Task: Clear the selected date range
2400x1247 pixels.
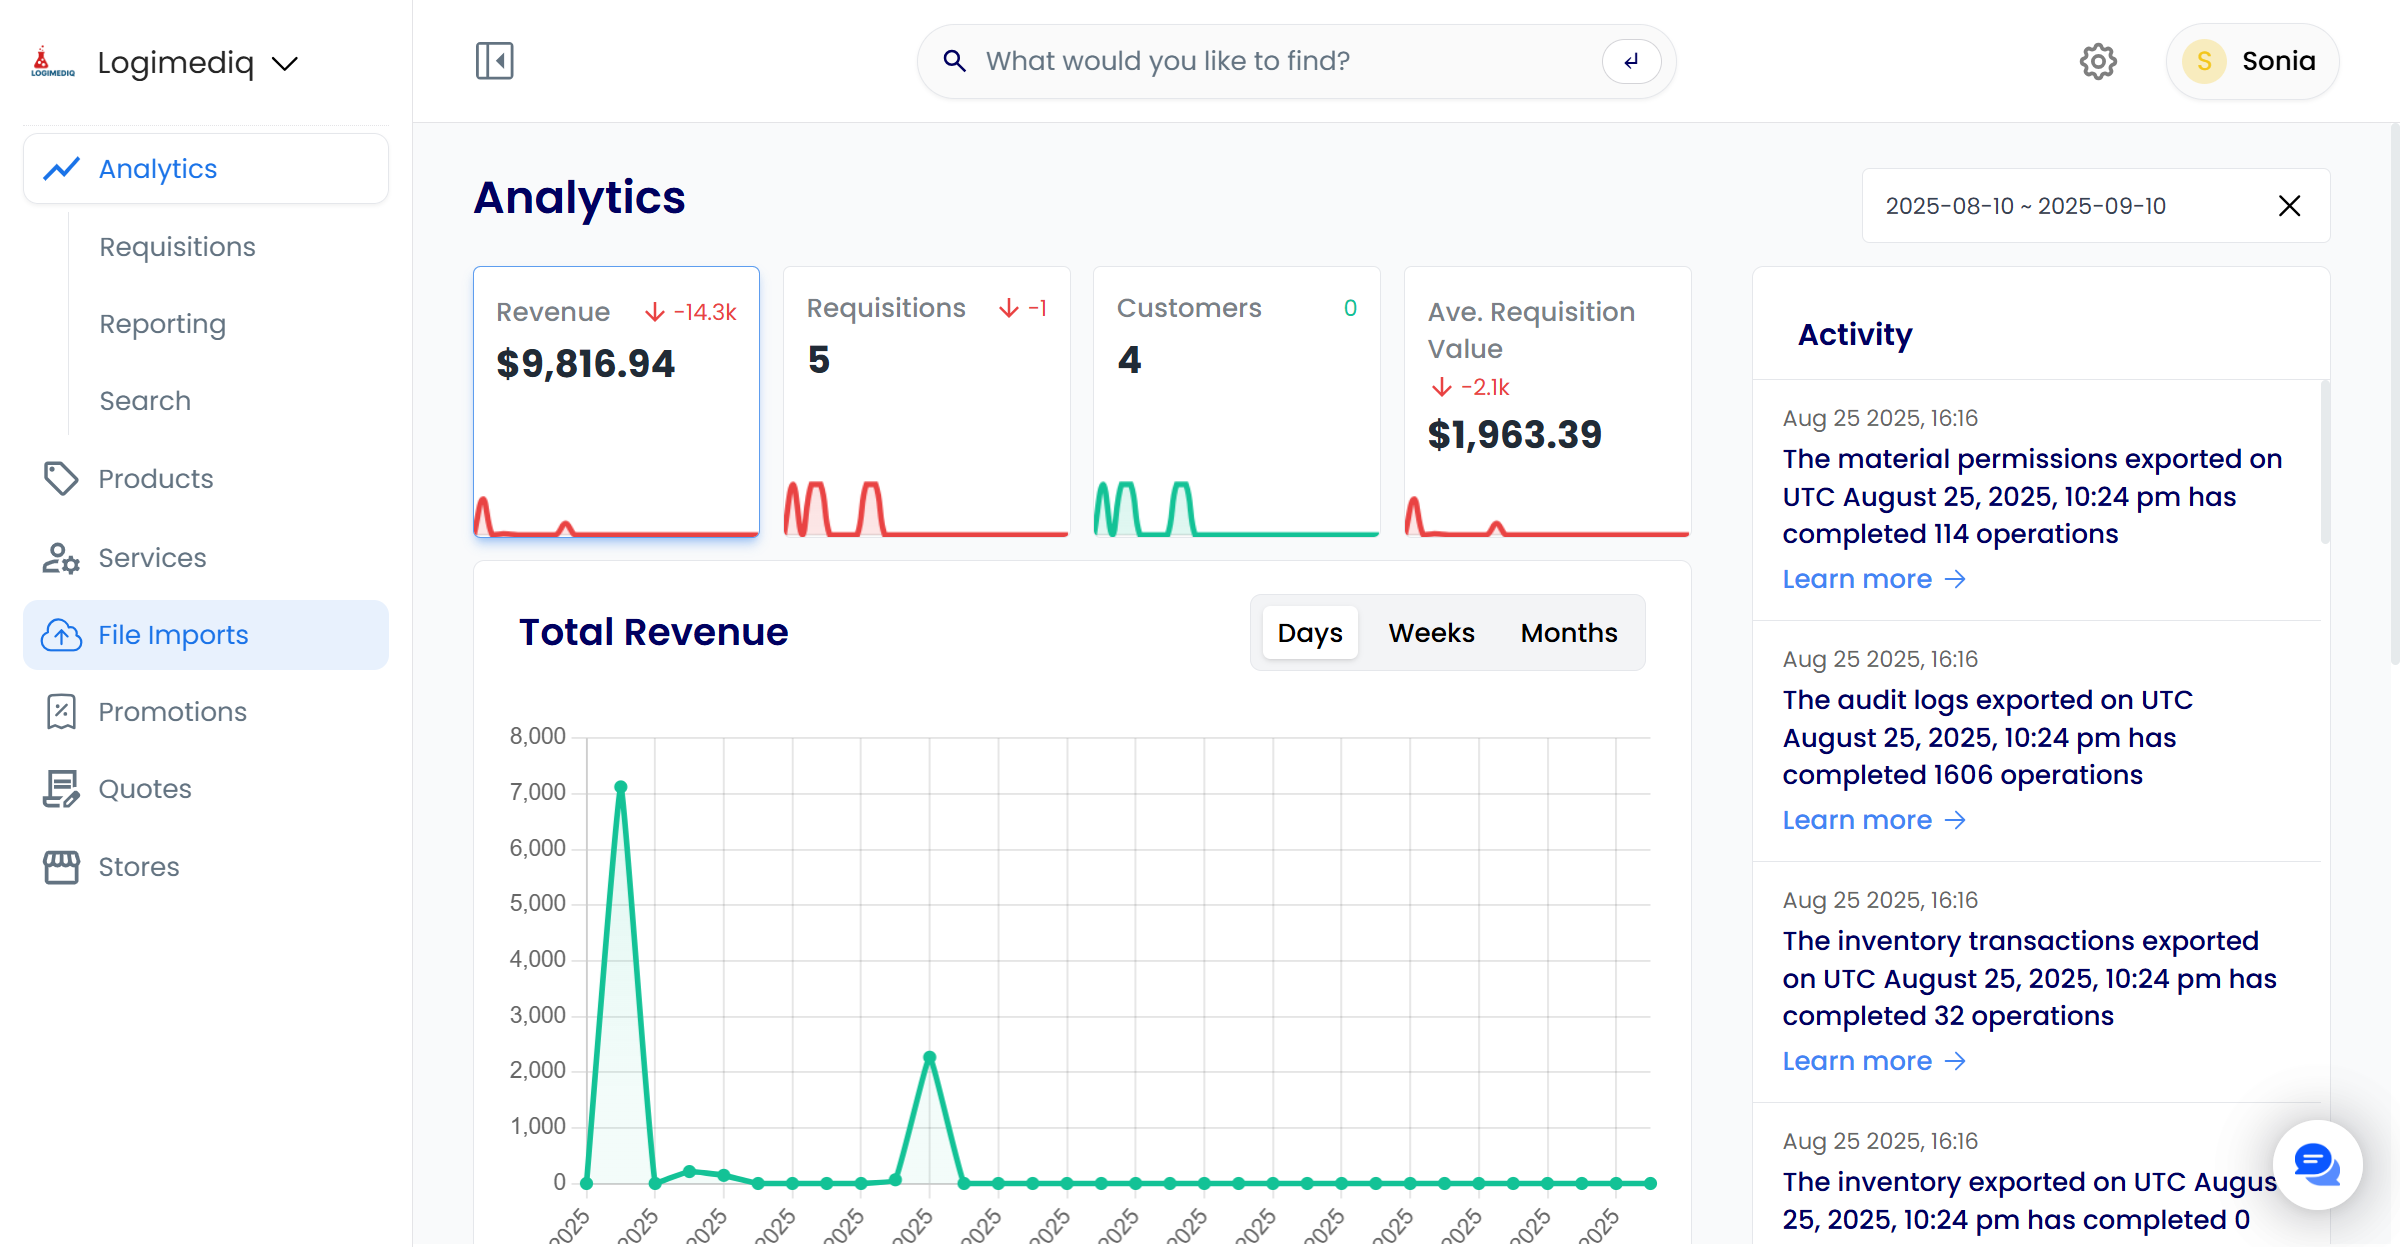Action: (2289, 206)
